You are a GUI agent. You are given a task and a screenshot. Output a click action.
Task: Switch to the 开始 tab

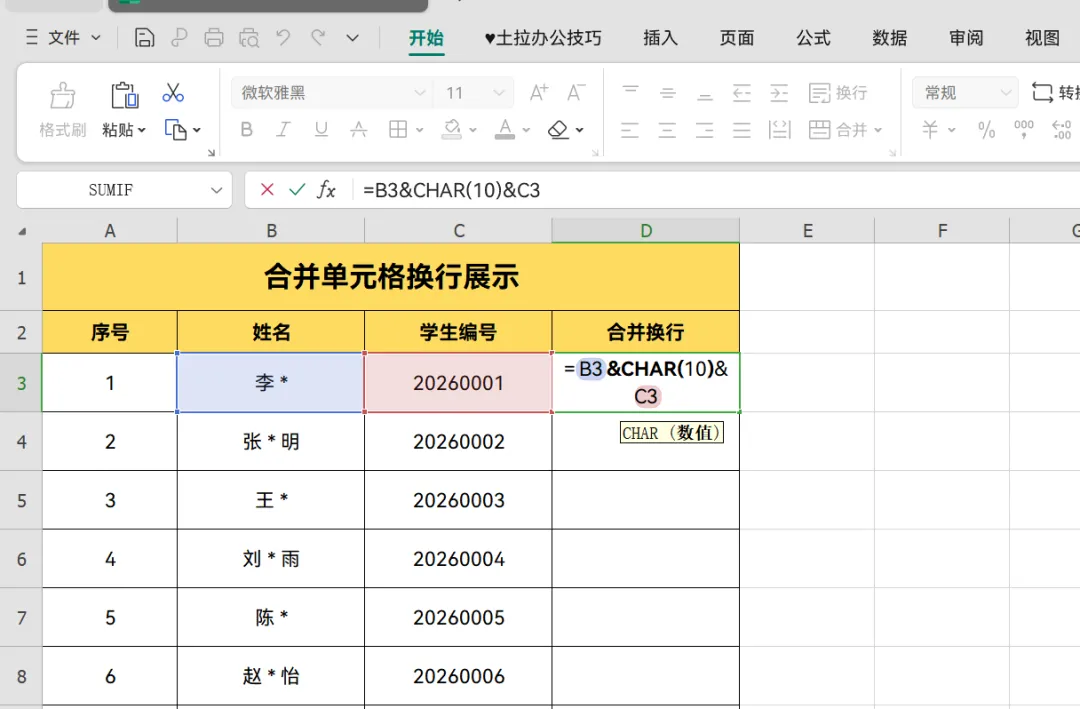pyautogui.click(x=426, y=38)
